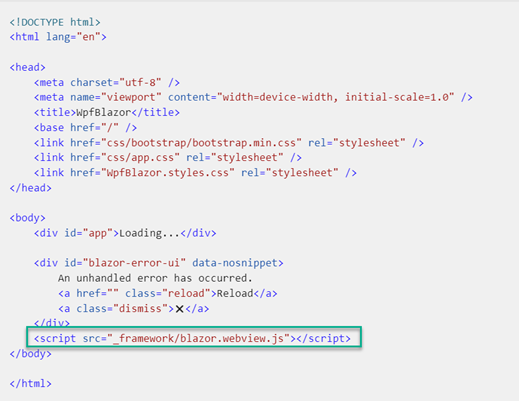Image resolution: width=519 pixels, height=401 pixels.
Task: Click the dismiss X symbol
Action: (179, 309)
